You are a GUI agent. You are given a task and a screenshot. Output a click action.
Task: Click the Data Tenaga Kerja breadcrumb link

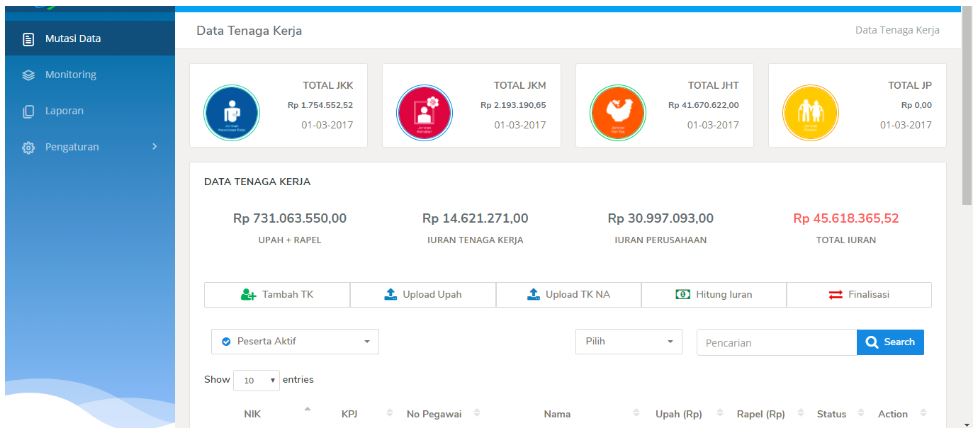pyautogui.click(x=897, y=30)
